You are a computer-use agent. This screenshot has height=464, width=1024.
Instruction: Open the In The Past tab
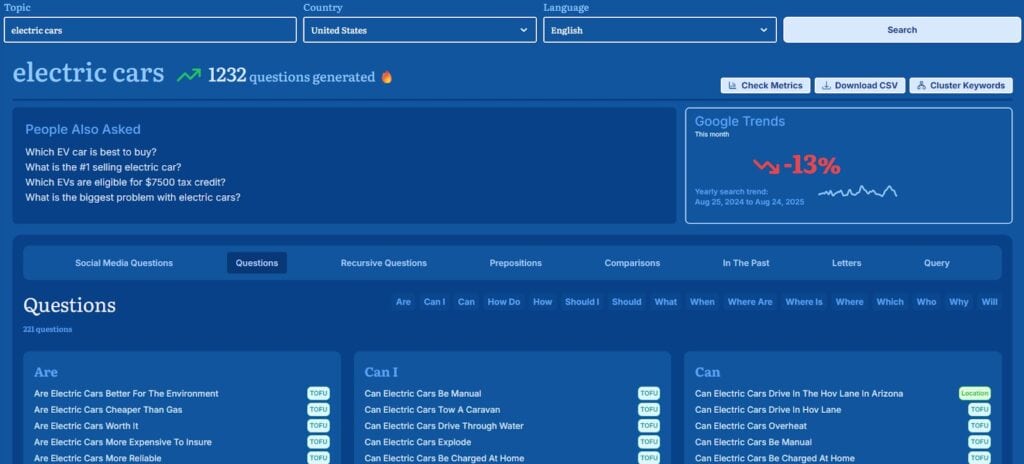[746, 263]
